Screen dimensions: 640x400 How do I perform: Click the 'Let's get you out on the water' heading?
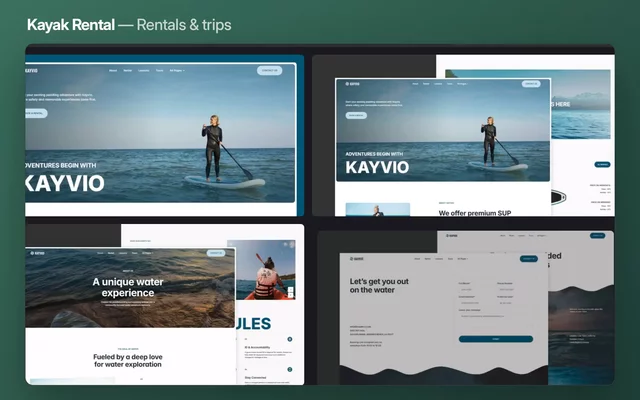click(379, 286)
